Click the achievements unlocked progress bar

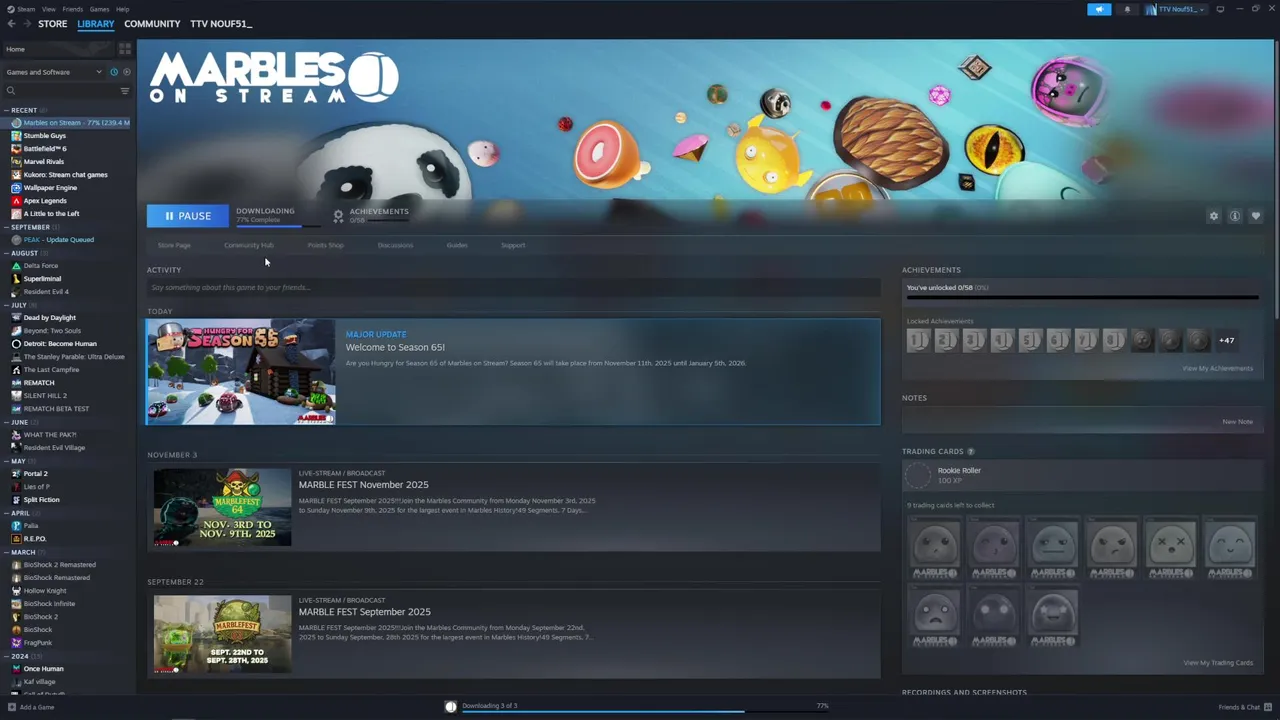1082,297
